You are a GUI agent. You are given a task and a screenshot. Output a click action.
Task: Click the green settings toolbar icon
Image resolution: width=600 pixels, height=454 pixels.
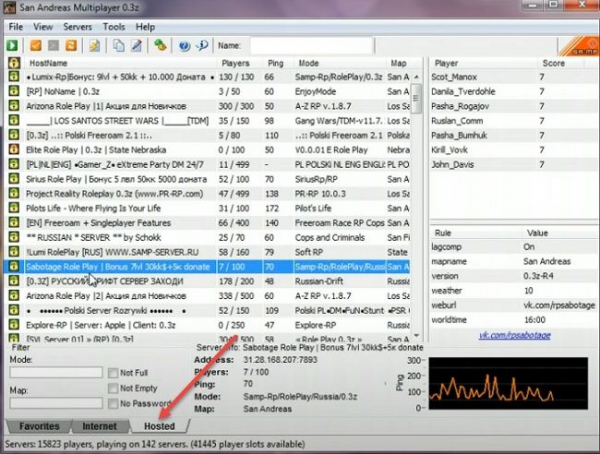[160, 46]
